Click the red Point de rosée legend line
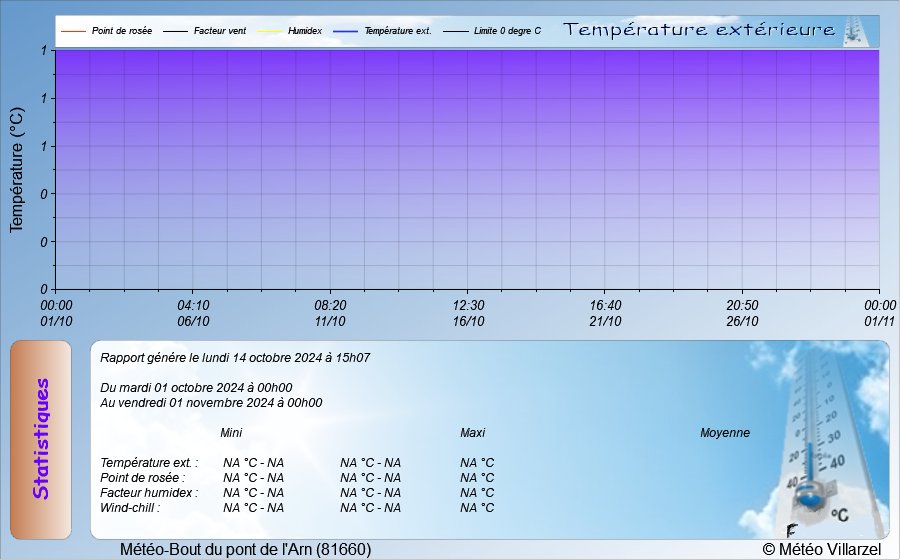This screenshot has width=900, height=560. coord(73,31)
